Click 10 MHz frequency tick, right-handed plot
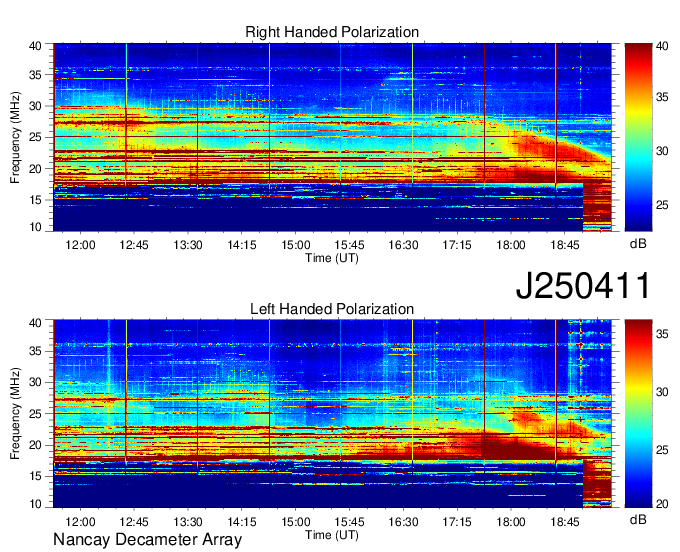Screen dimensions: 680x552 tap(35, 227)
